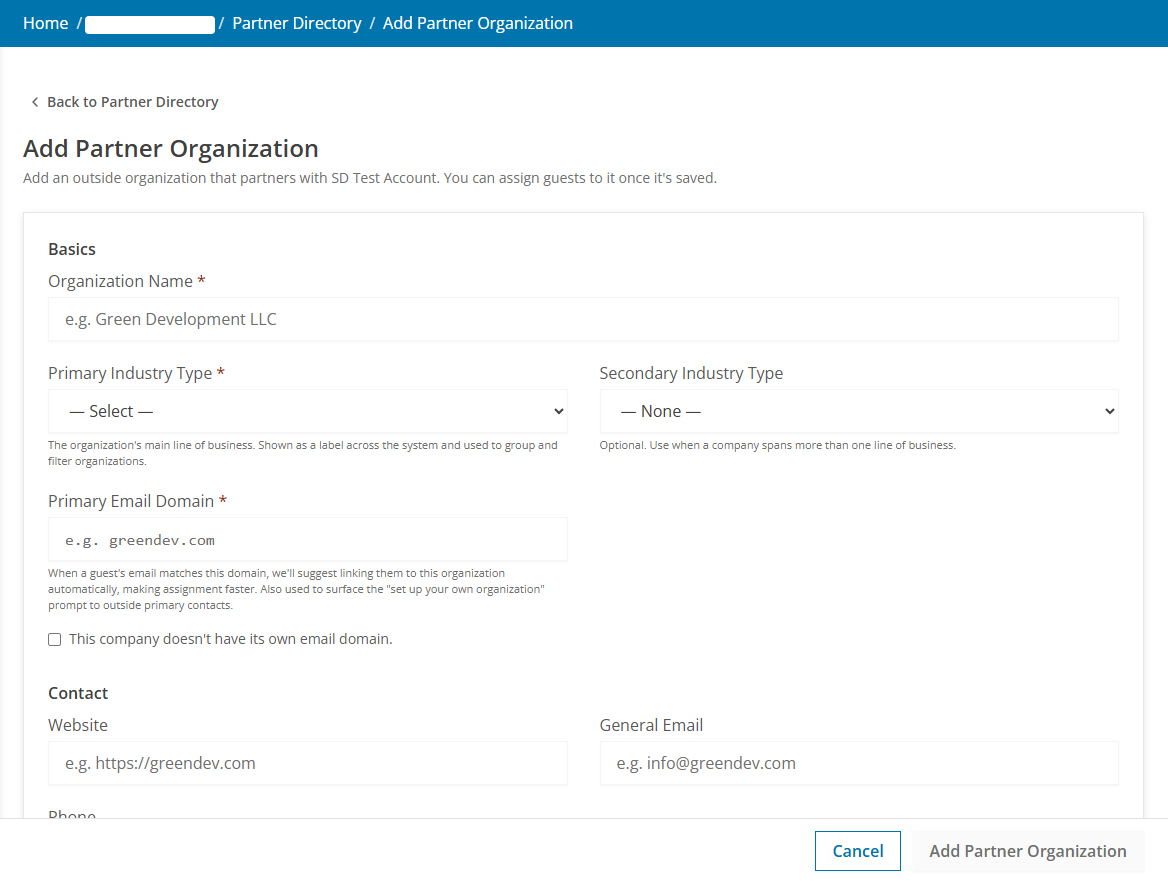Click the General Email label

[x=651, y=725]
